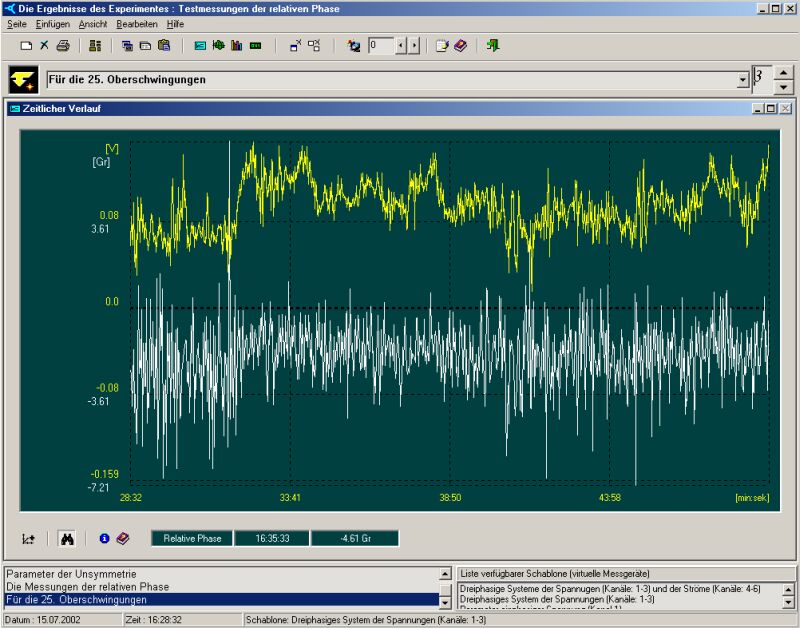
Task: Click the new page toolbar icon
Action: coord(27,46)
